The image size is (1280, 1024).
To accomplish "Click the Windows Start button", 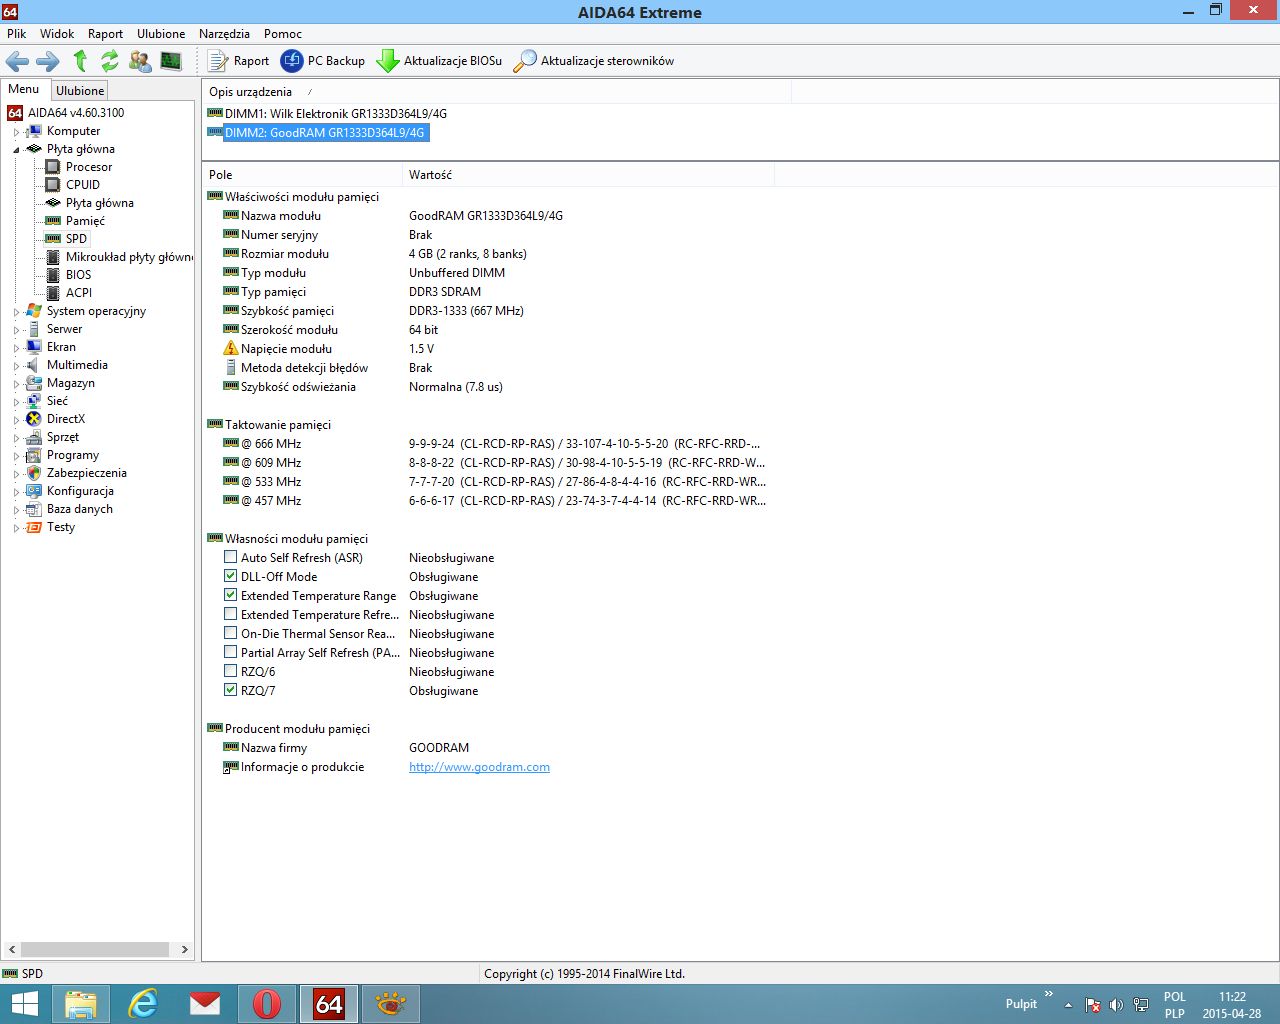I will point(24,1004).
